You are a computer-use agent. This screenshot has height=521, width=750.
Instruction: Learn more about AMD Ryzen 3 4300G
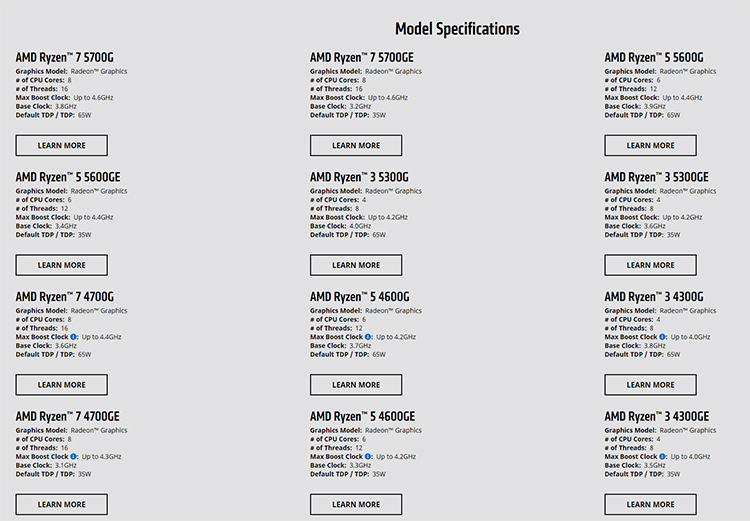(651, 385)
